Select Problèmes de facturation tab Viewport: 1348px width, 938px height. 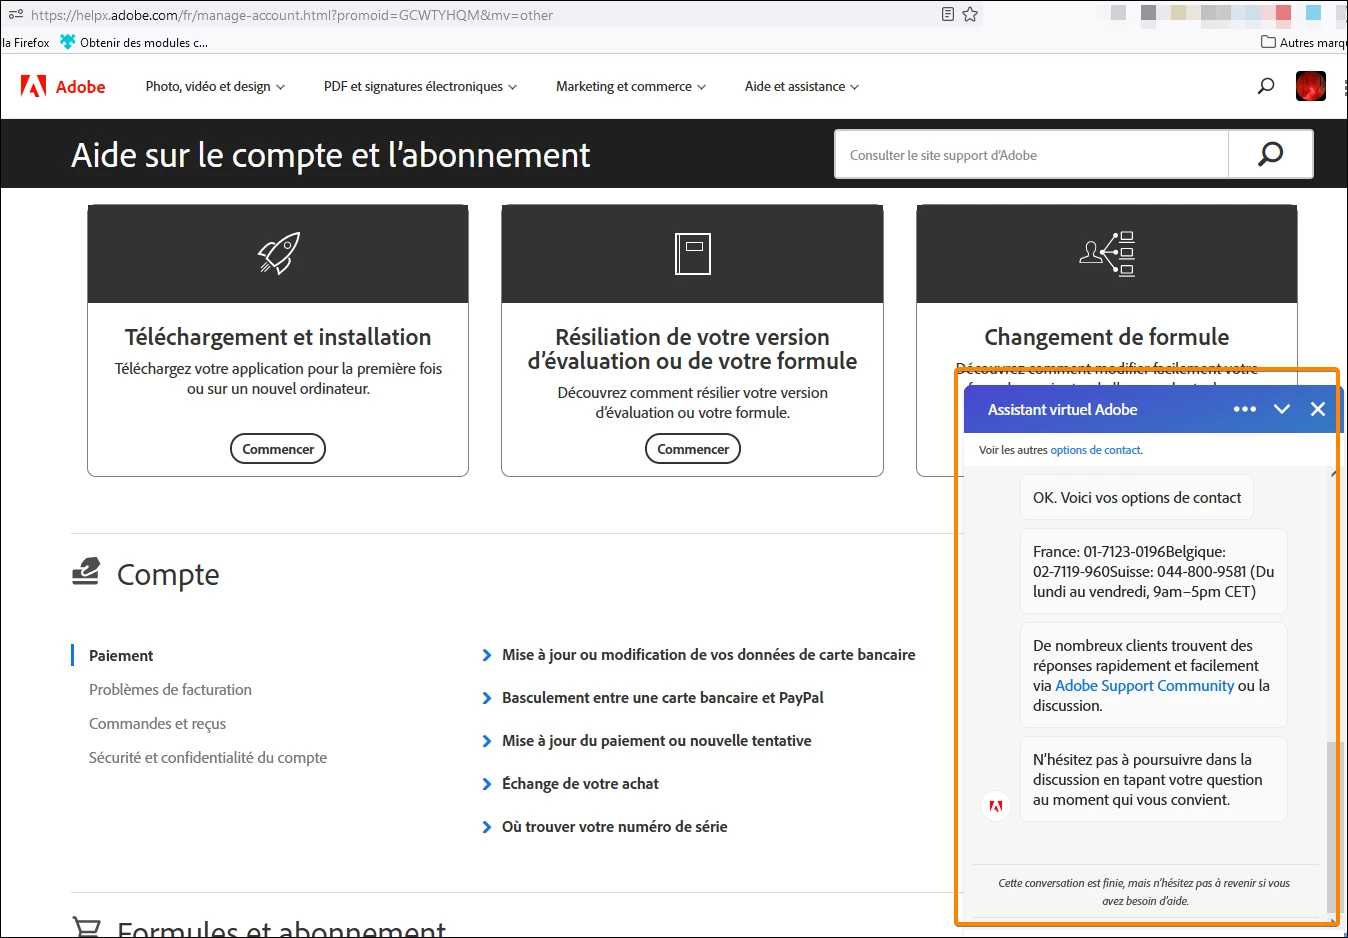click(x=170, y=690)
